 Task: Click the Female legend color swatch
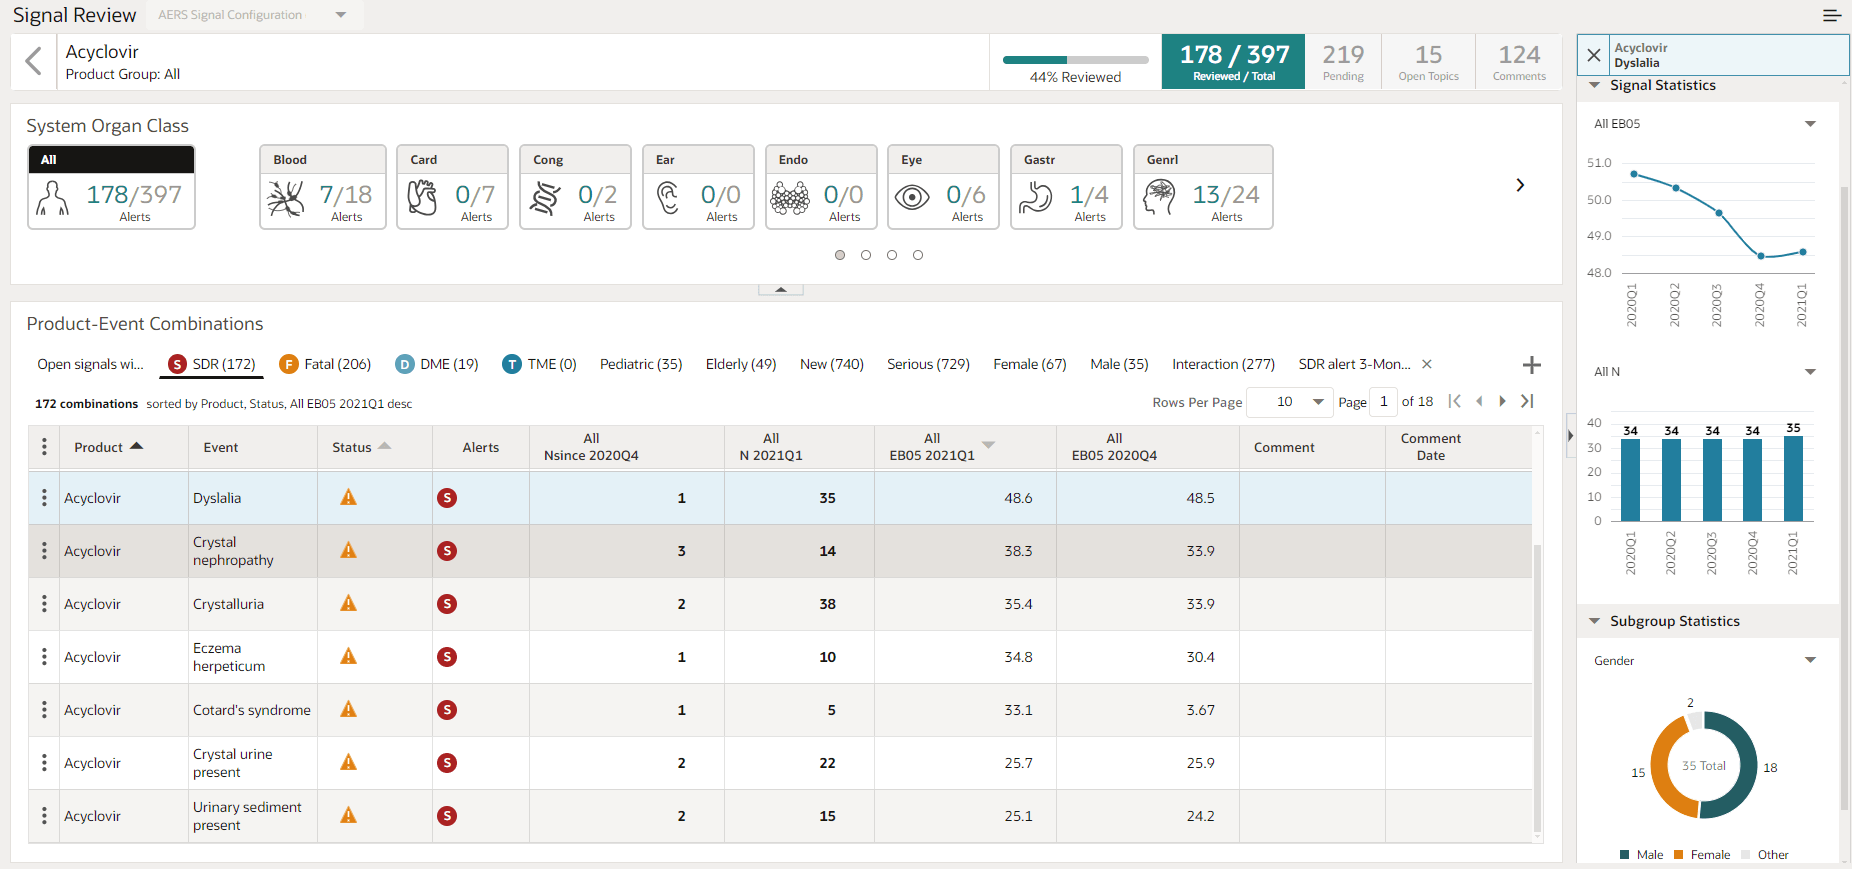pos(1679,855)
